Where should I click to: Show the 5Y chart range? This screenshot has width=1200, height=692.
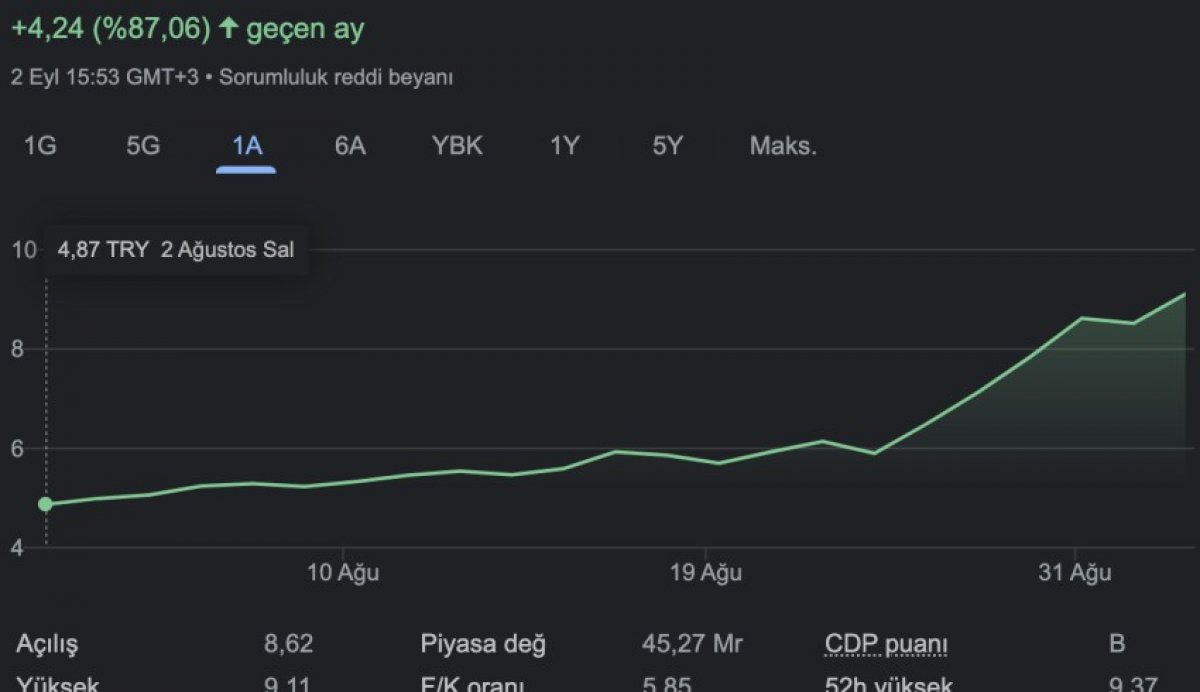[x=667, y=146]
